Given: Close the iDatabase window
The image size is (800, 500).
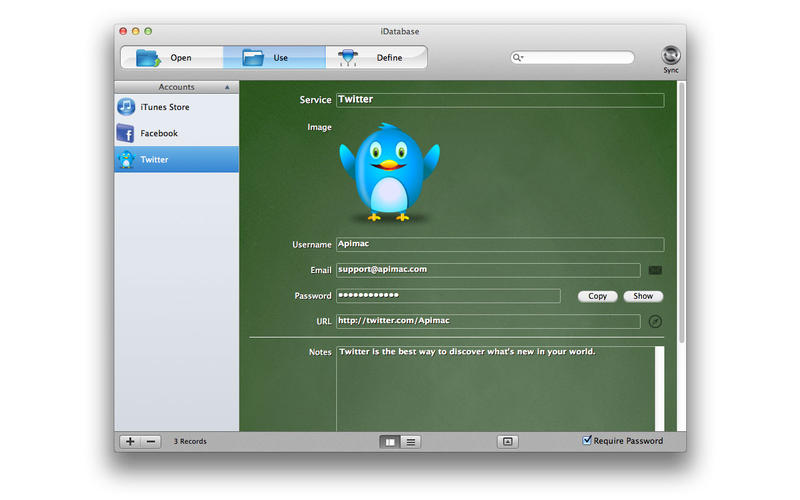Looking at the screenshot, I should click(x=123, y=31).
